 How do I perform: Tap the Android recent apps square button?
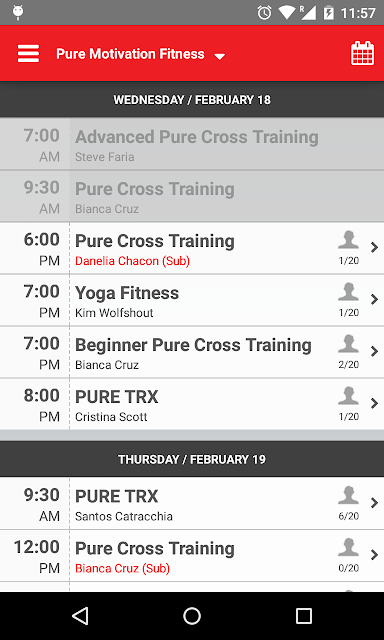304,616
